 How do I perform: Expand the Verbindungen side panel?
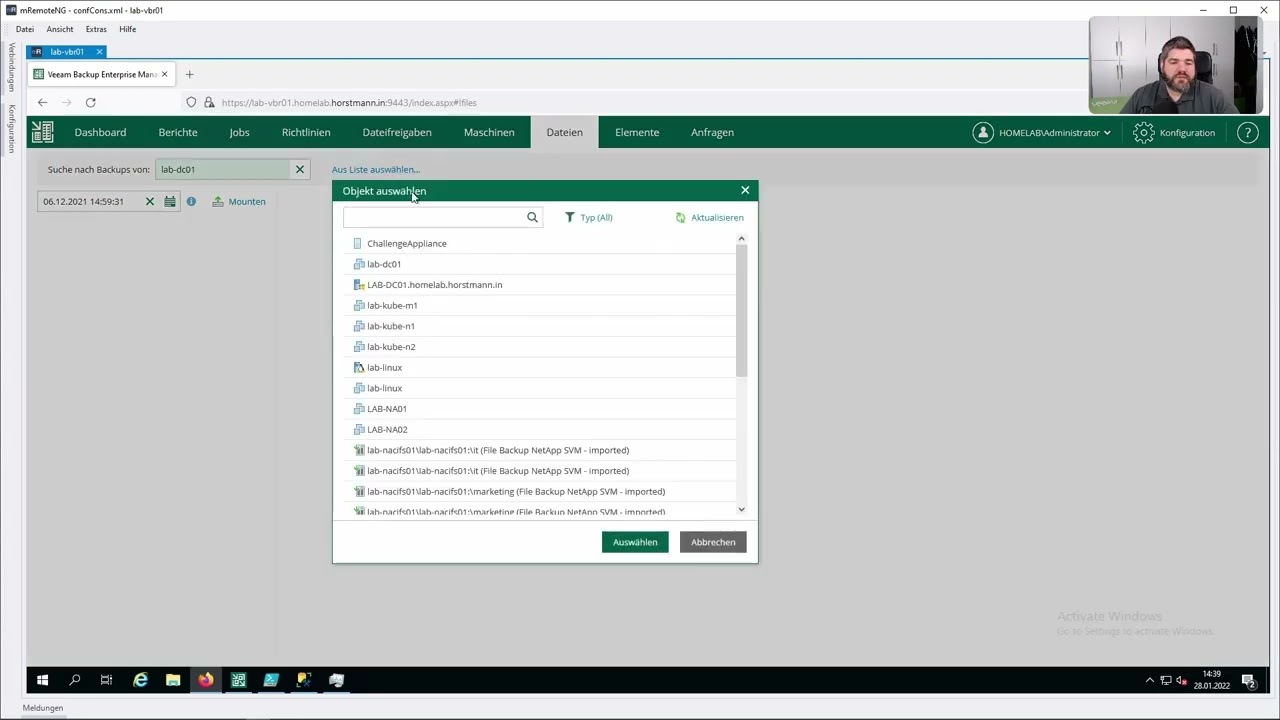[11, 67]
